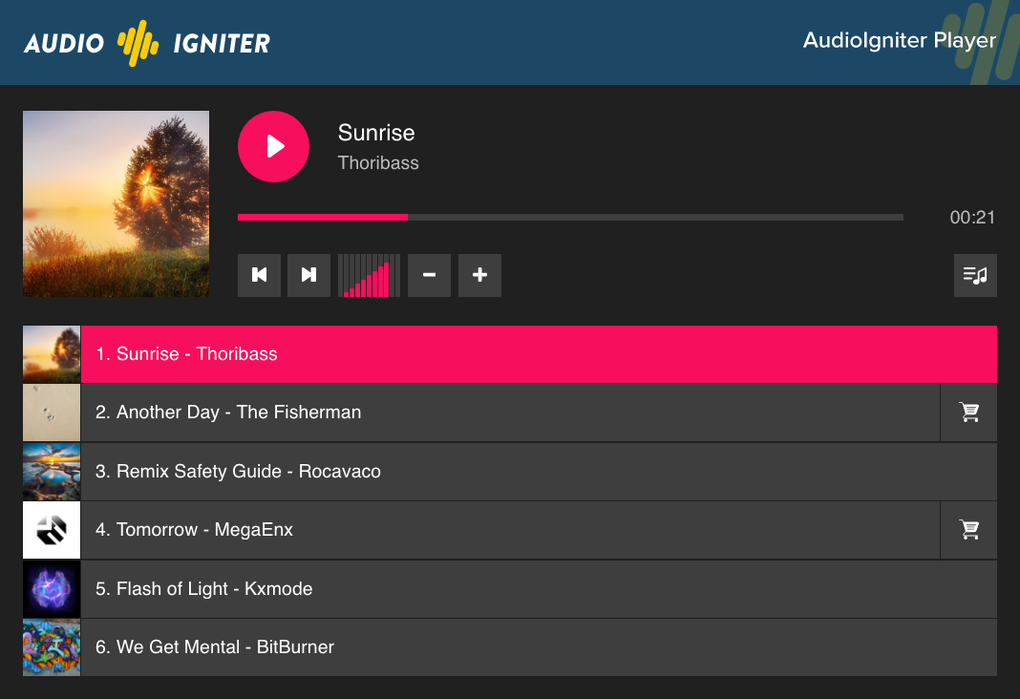Raise volume with the plus button

click(x=479, y=275)
